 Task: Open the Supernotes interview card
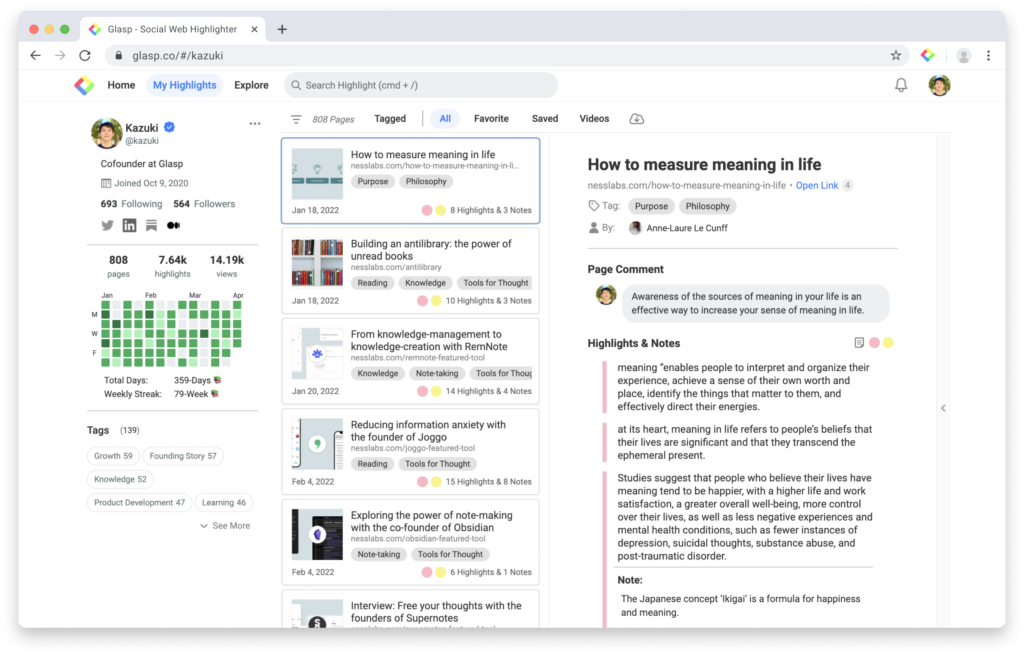coord(410,610)
